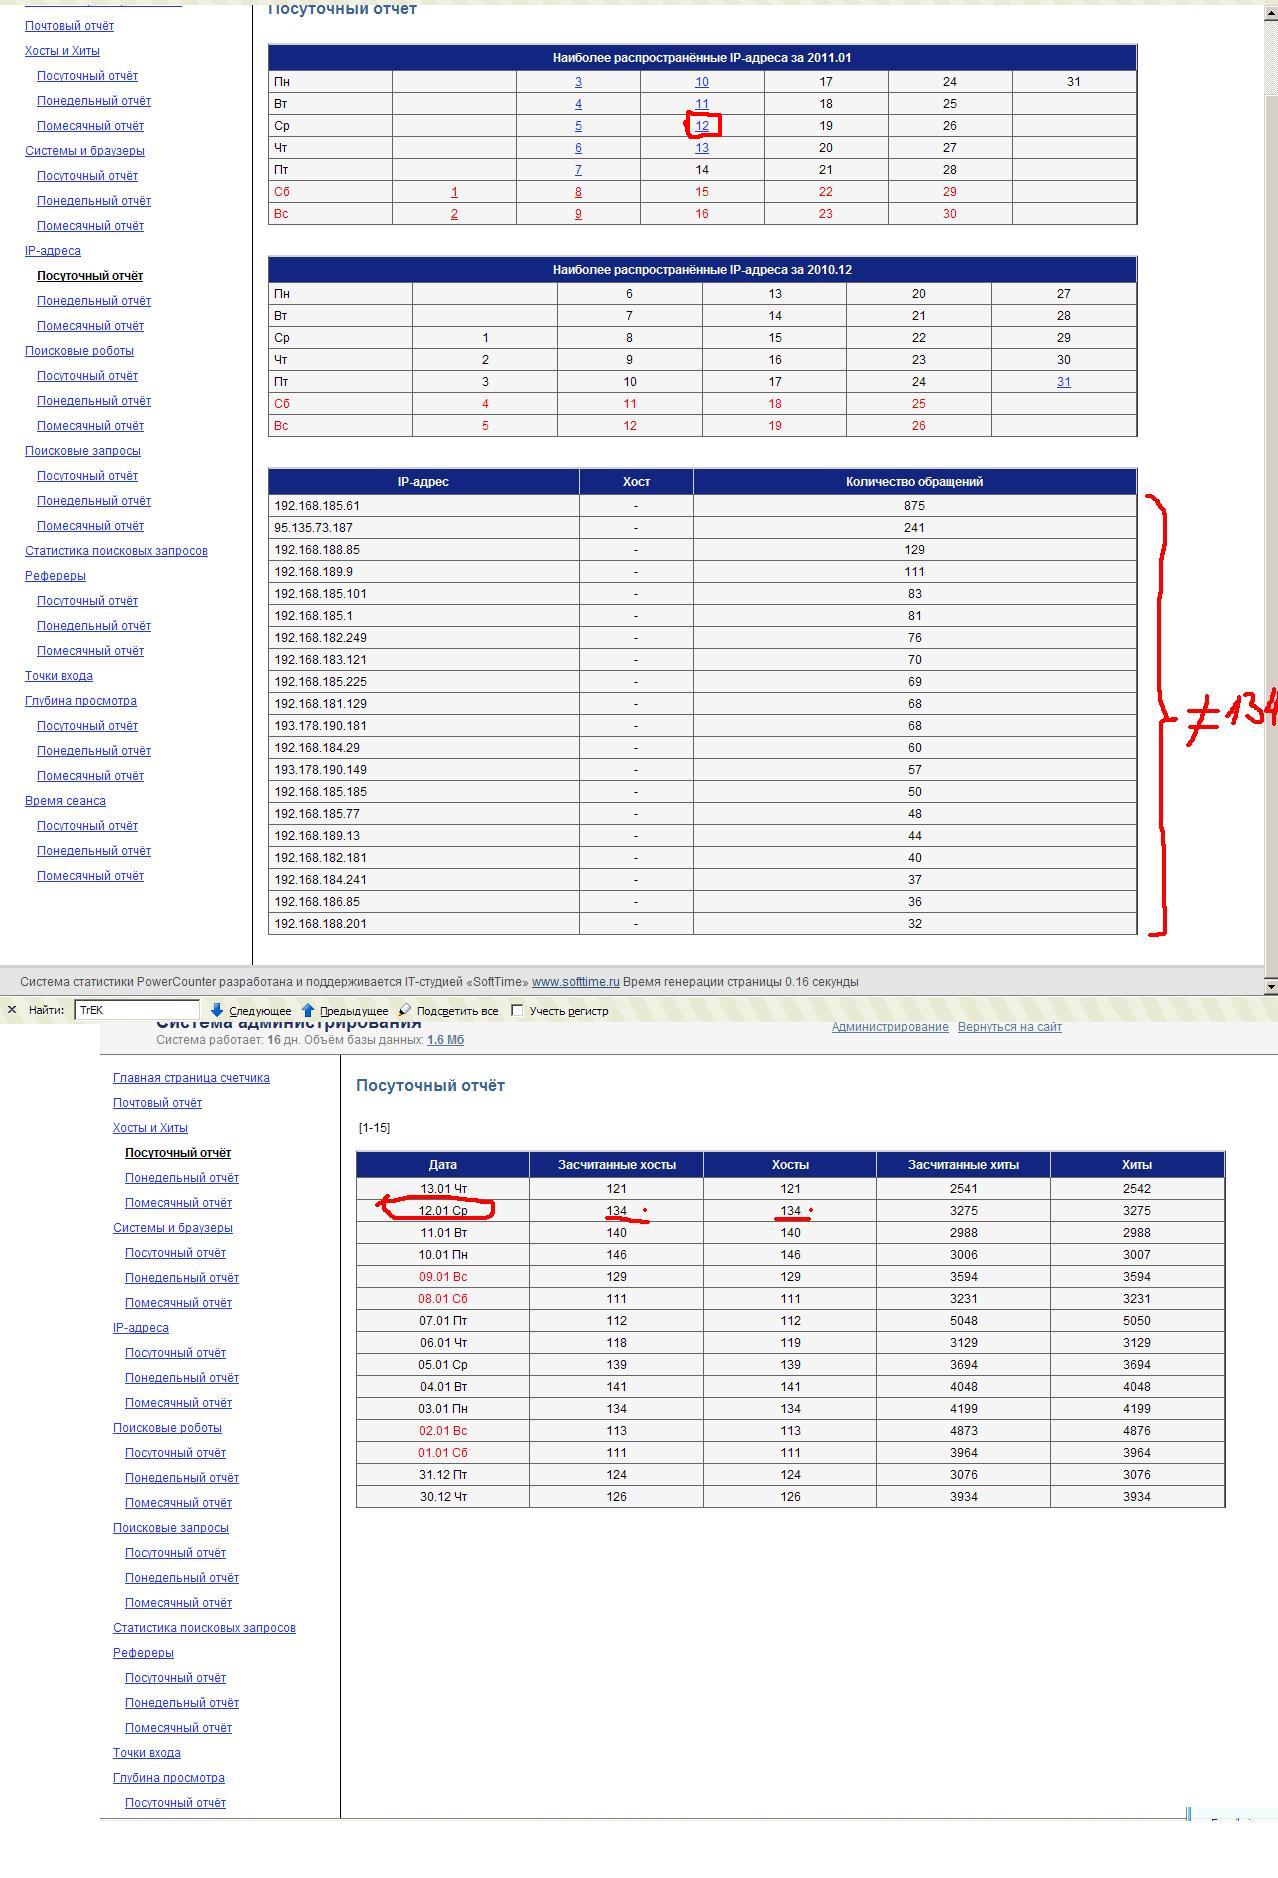The height and width of the screenshot is (1878, 1278).
Task: Click the 5048 counted hits cell
Action: 964,1321
